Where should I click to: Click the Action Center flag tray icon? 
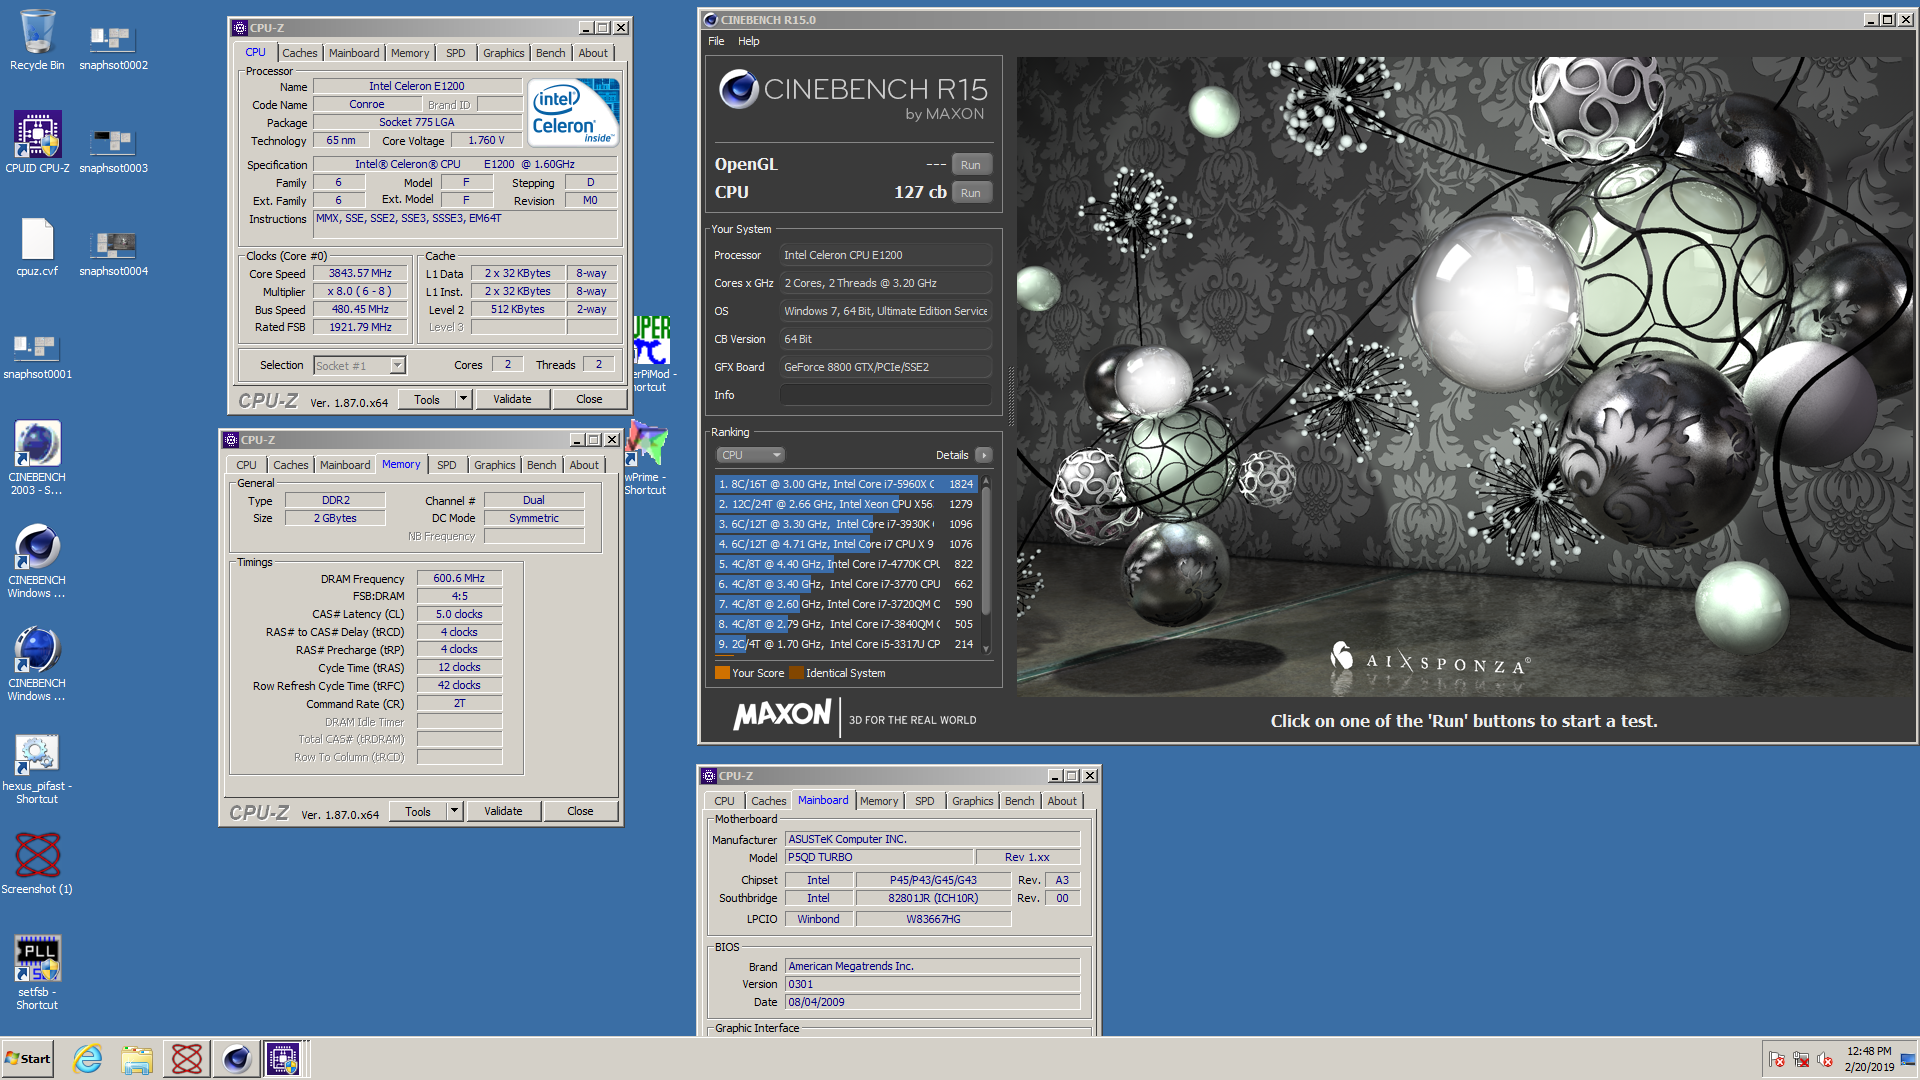click(1777, 1059)
